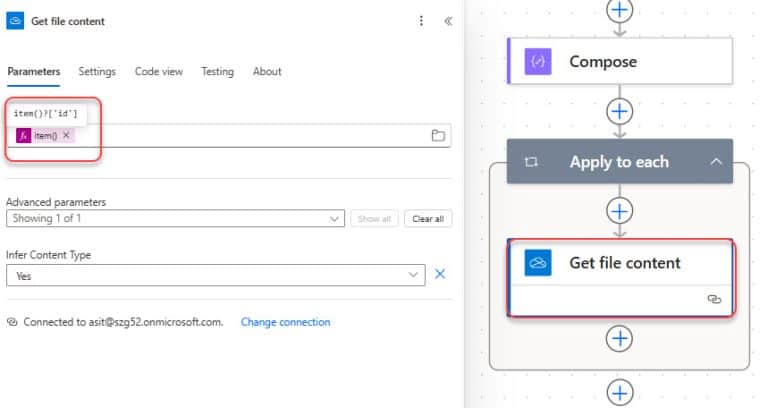Image resolution: width=768 pixels, height=408 pixels.
Task: Click the Infer Content Type label
Action: [48, 255]
